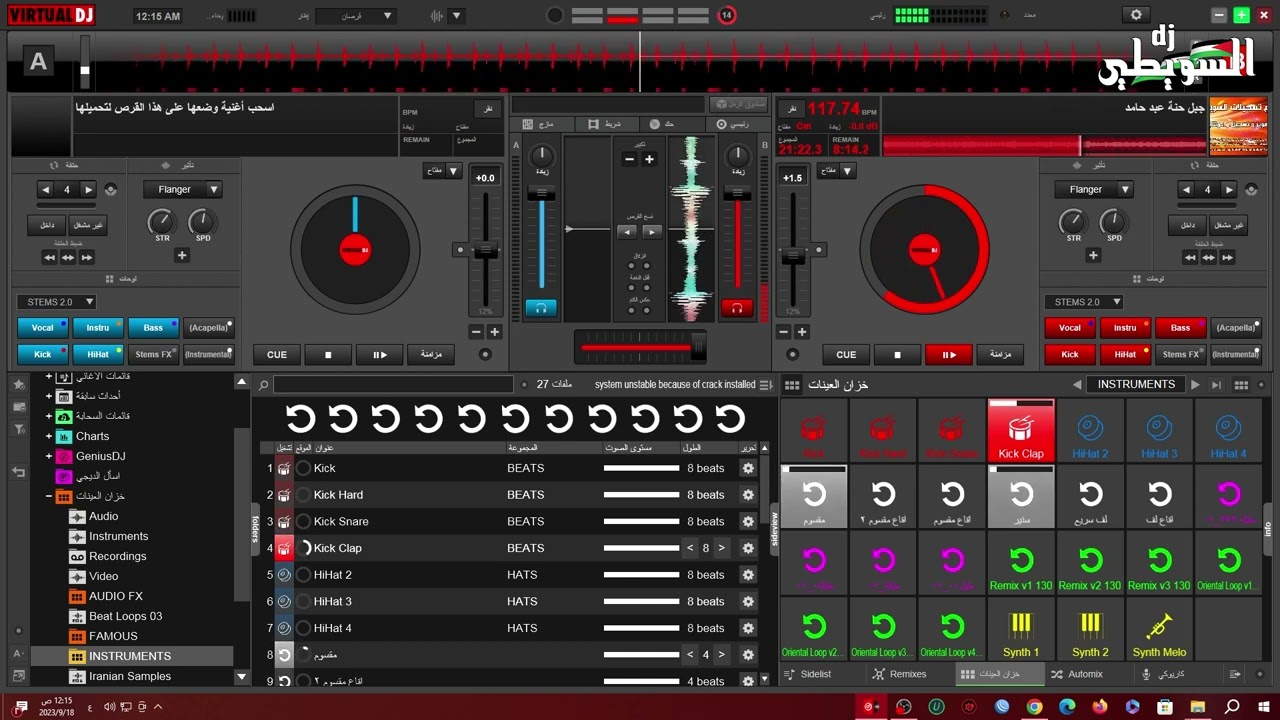Open the sampler grid view icon beside INSTRUMENTS
The image size is (1280, 720).
pyautogui.click(x=1242, y=385)
